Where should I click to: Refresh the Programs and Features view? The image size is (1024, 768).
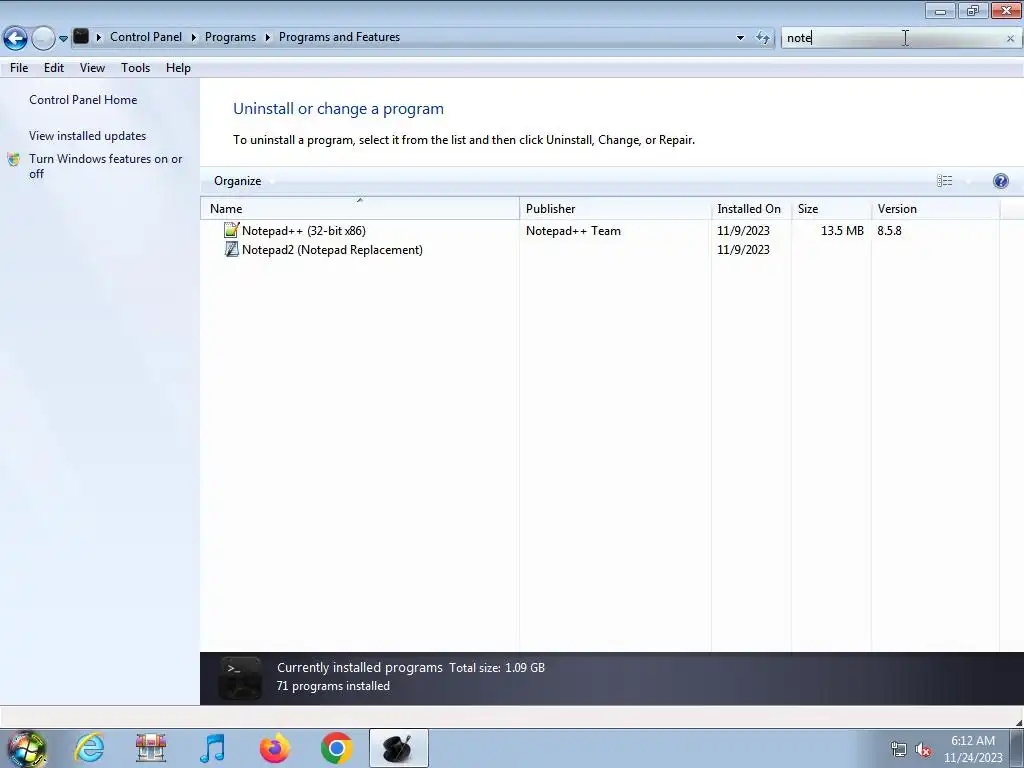763,38
